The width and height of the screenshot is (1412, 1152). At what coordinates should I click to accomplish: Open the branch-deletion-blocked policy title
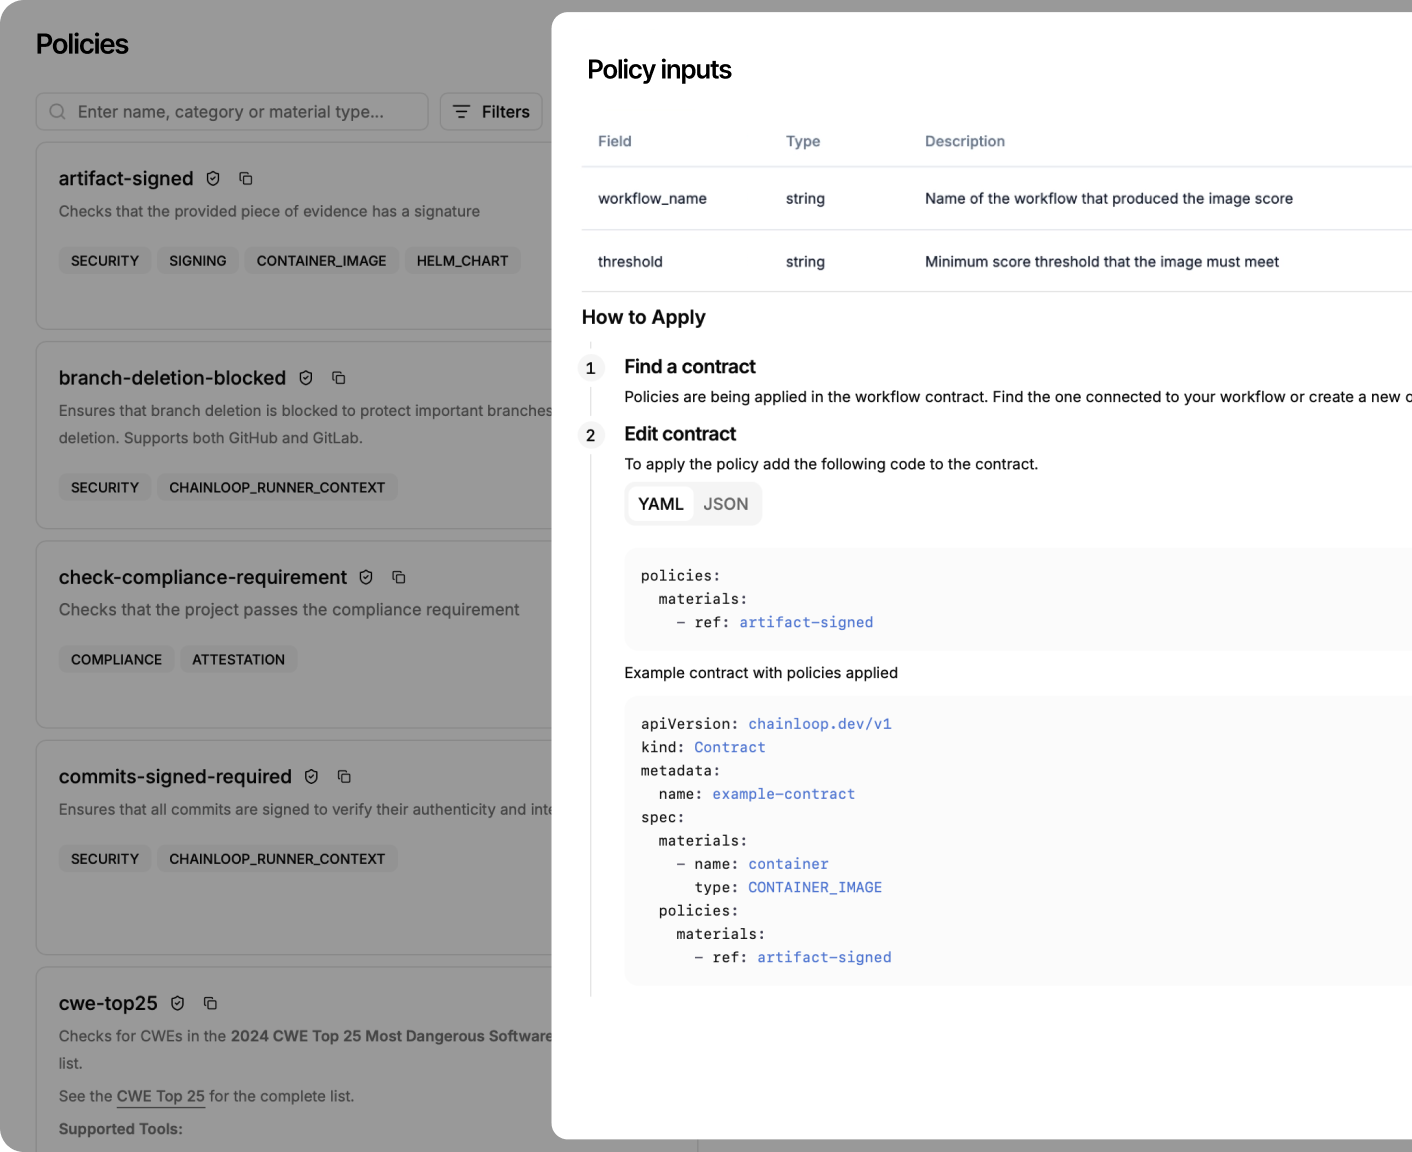tap(172, 378)
